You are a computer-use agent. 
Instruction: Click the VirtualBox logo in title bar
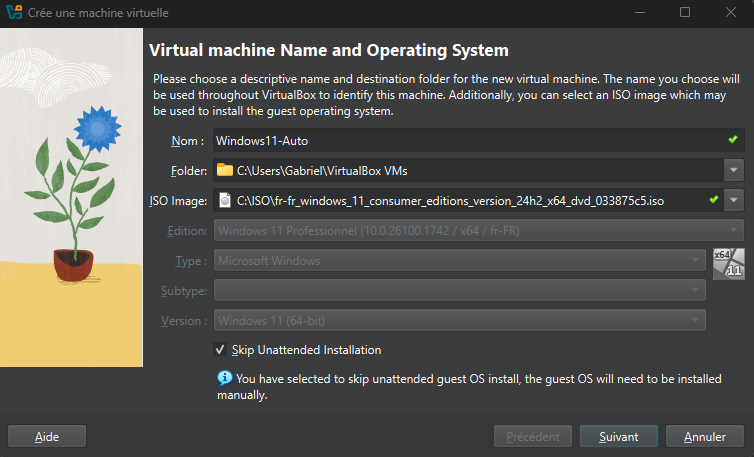pyautogui.click(x=14, y=12)
